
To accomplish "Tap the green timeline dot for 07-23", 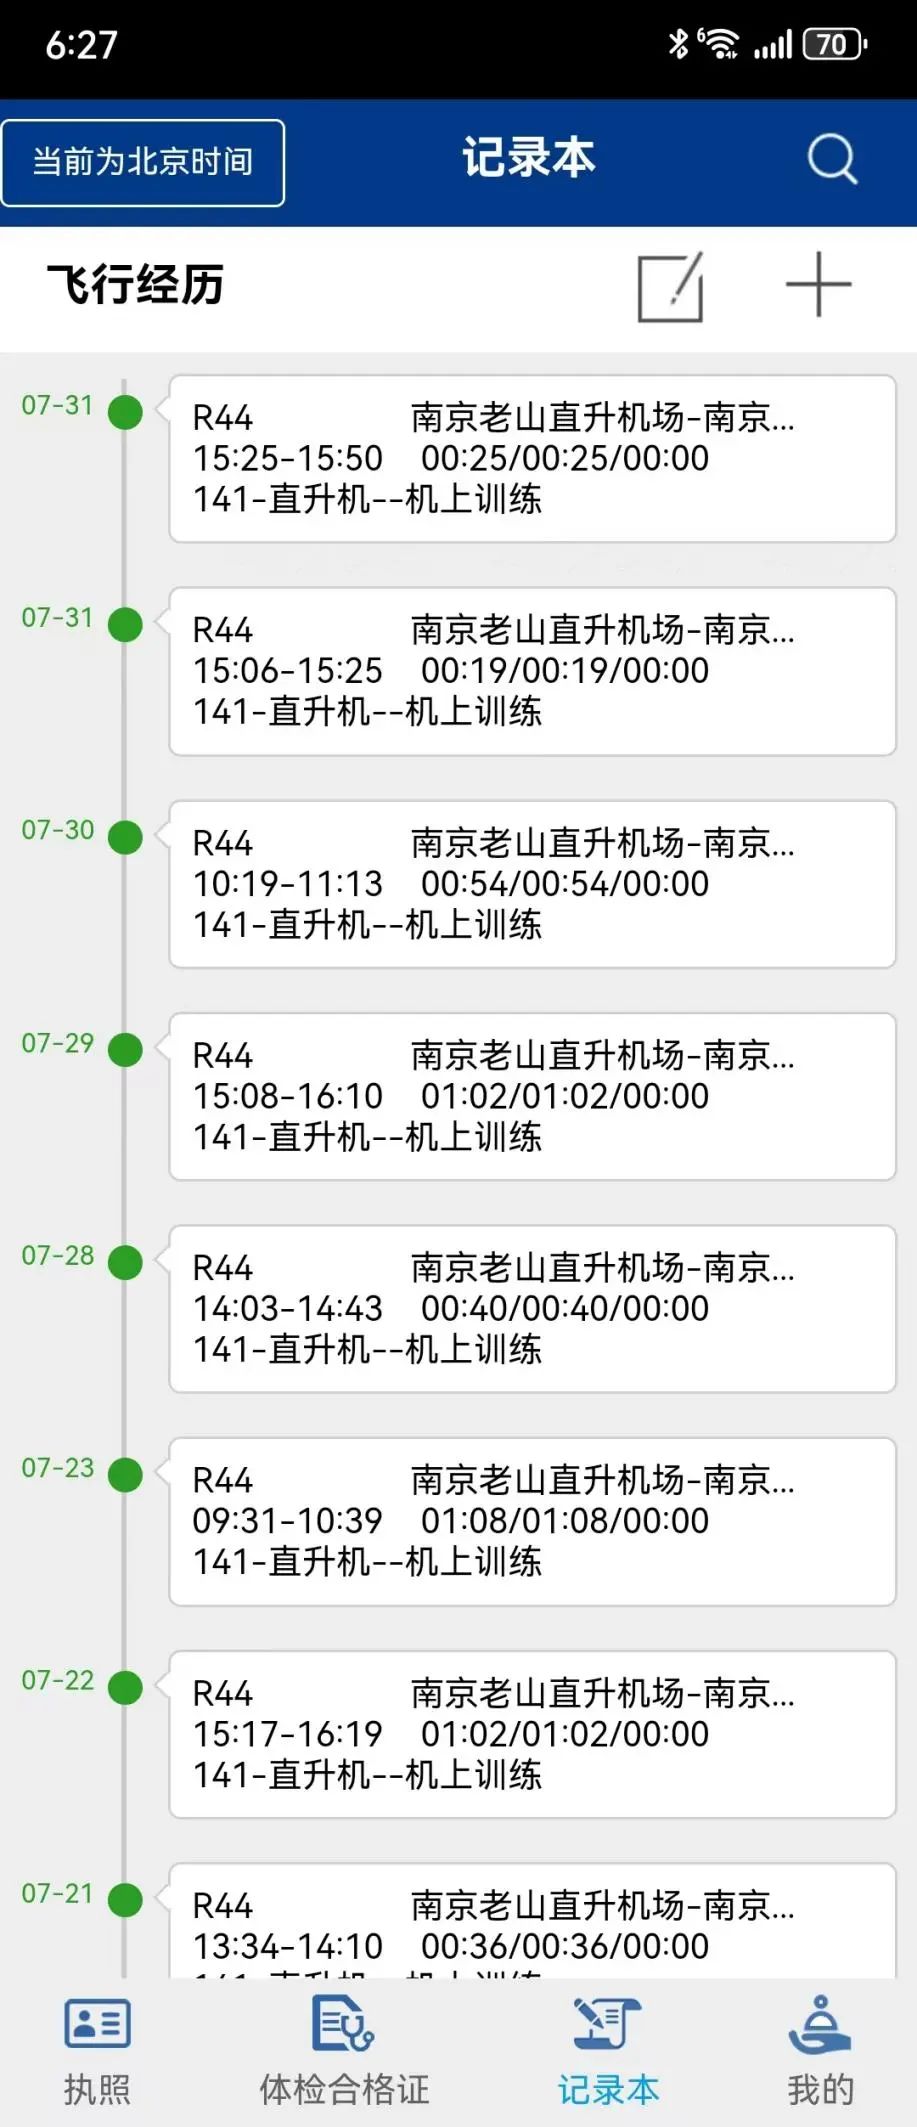I will [125, 1475].
